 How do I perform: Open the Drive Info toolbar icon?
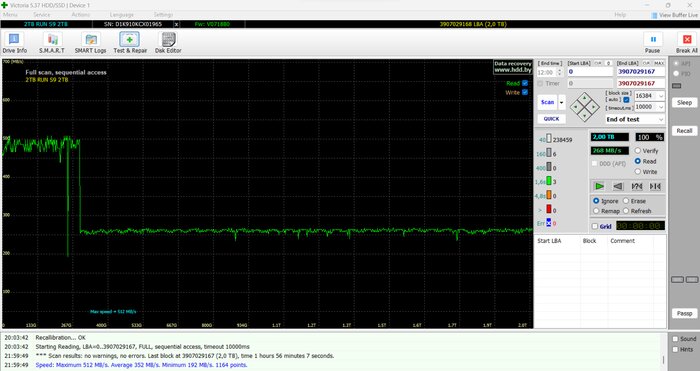coord(14,43)
